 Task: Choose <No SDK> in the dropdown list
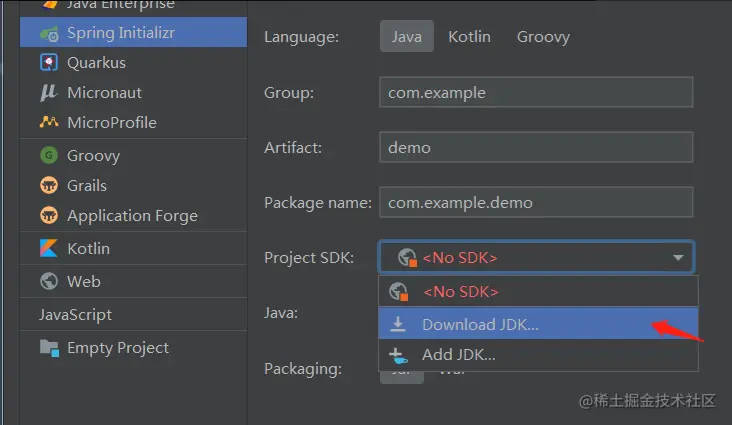[538, 291]
